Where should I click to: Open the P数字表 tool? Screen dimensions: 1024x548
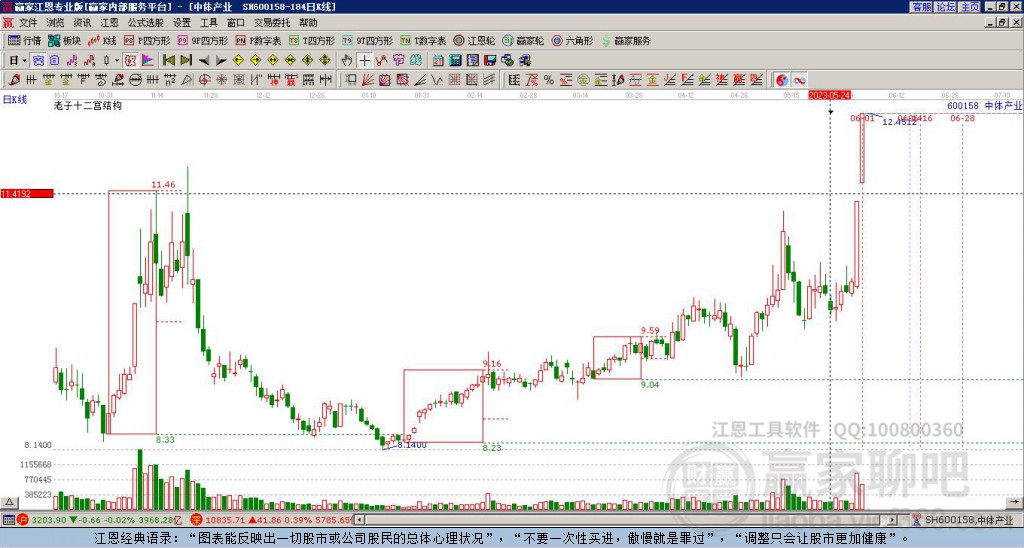pyautogui.click(x=258, y=40)
